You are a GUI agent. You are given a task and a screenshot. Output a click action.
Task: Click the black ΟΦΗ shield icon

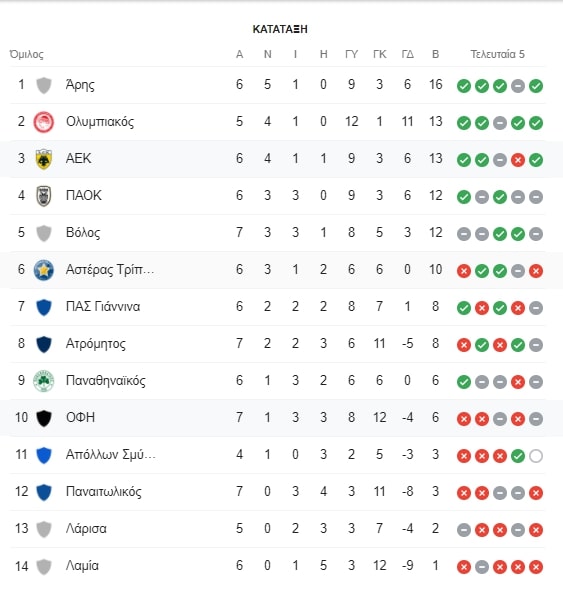(44, 418)
